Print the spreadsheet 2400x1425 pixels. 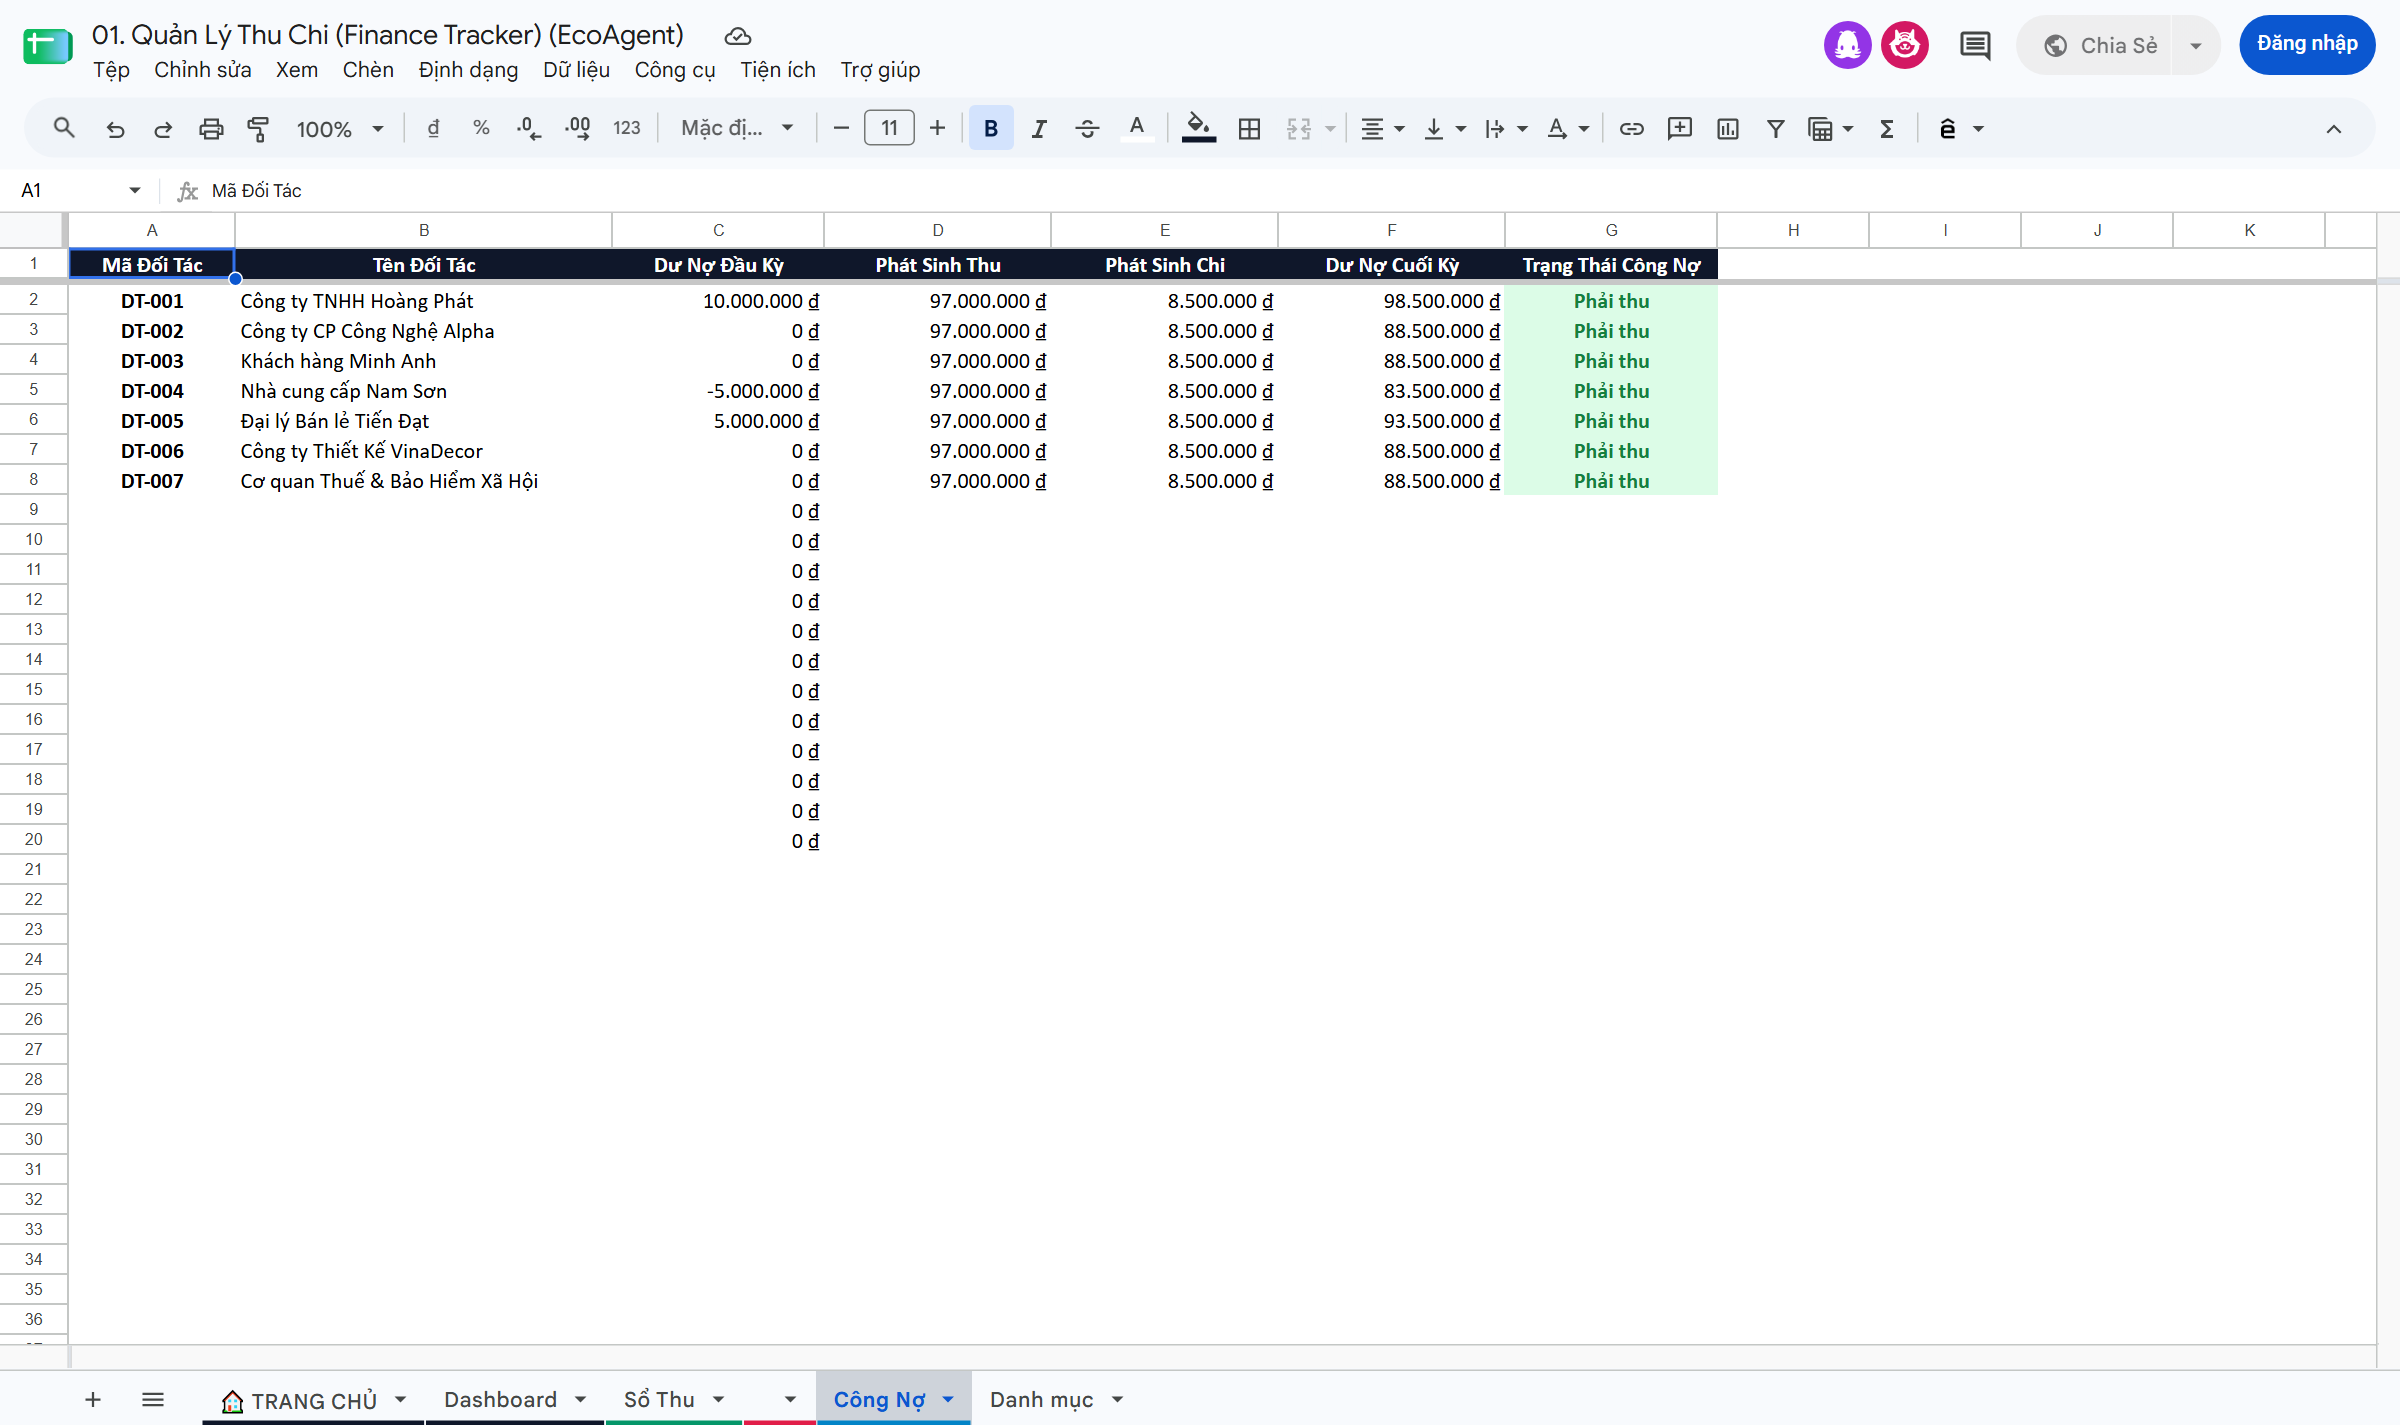[210, 128]
